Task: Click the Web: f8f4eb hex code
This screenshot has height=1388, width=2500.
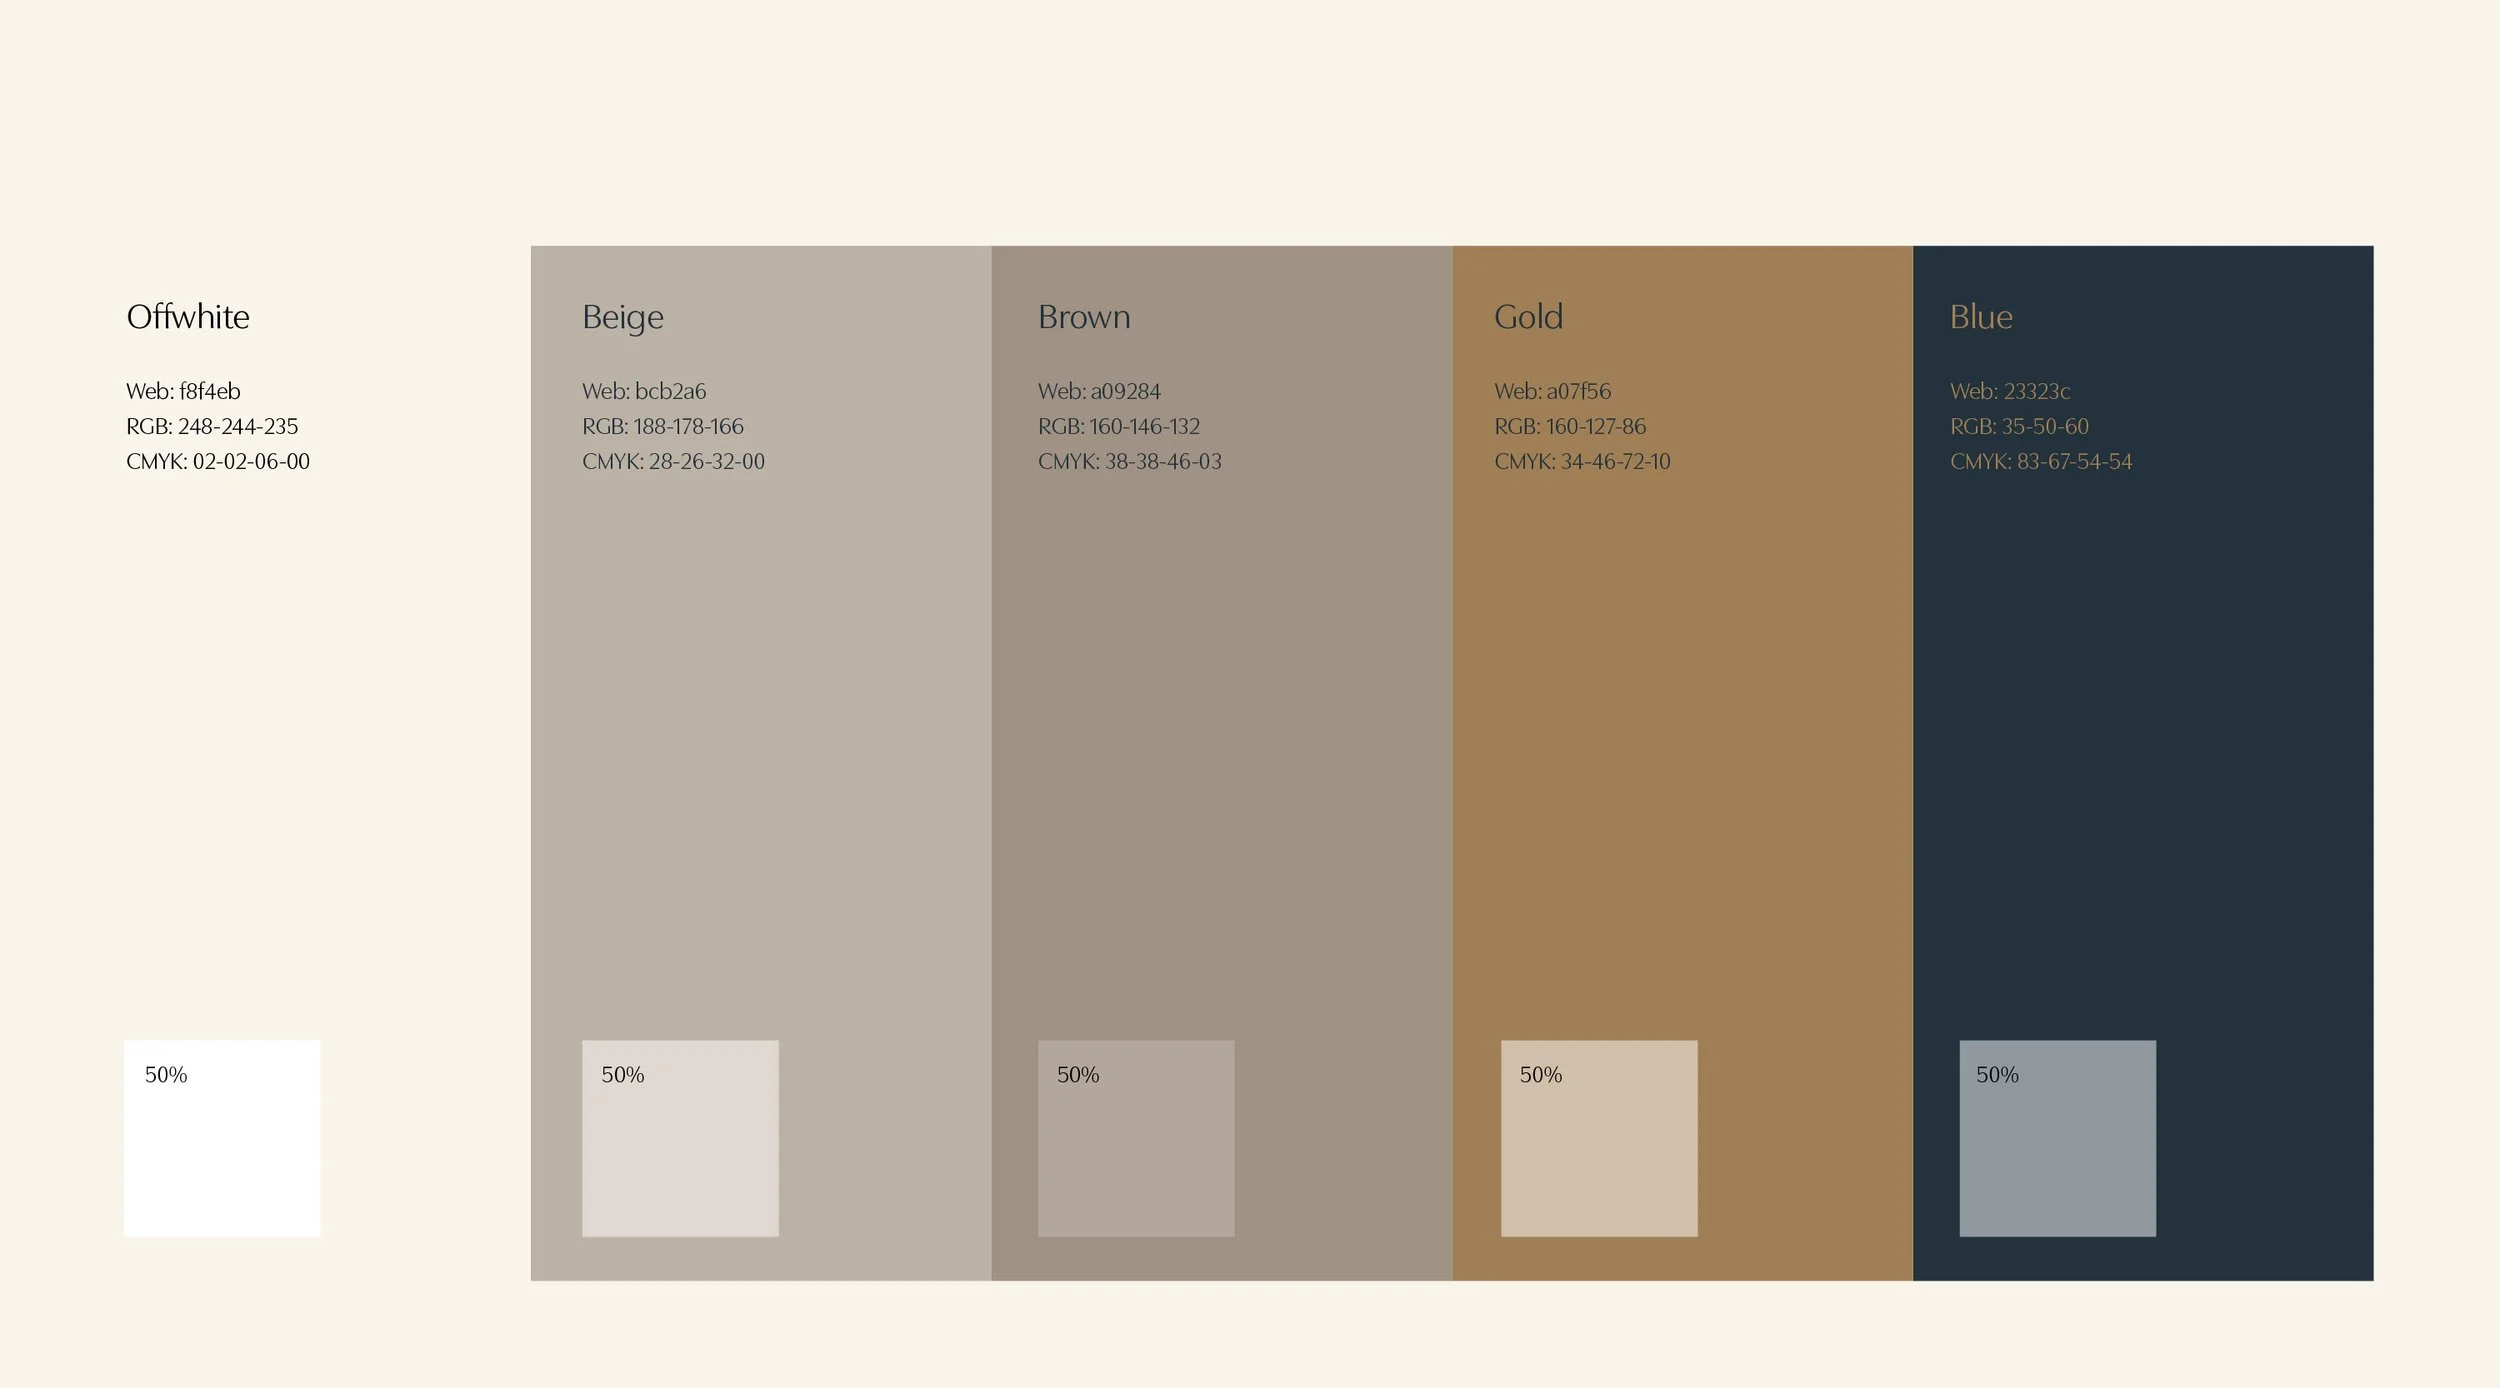Action: pos(183,391)
